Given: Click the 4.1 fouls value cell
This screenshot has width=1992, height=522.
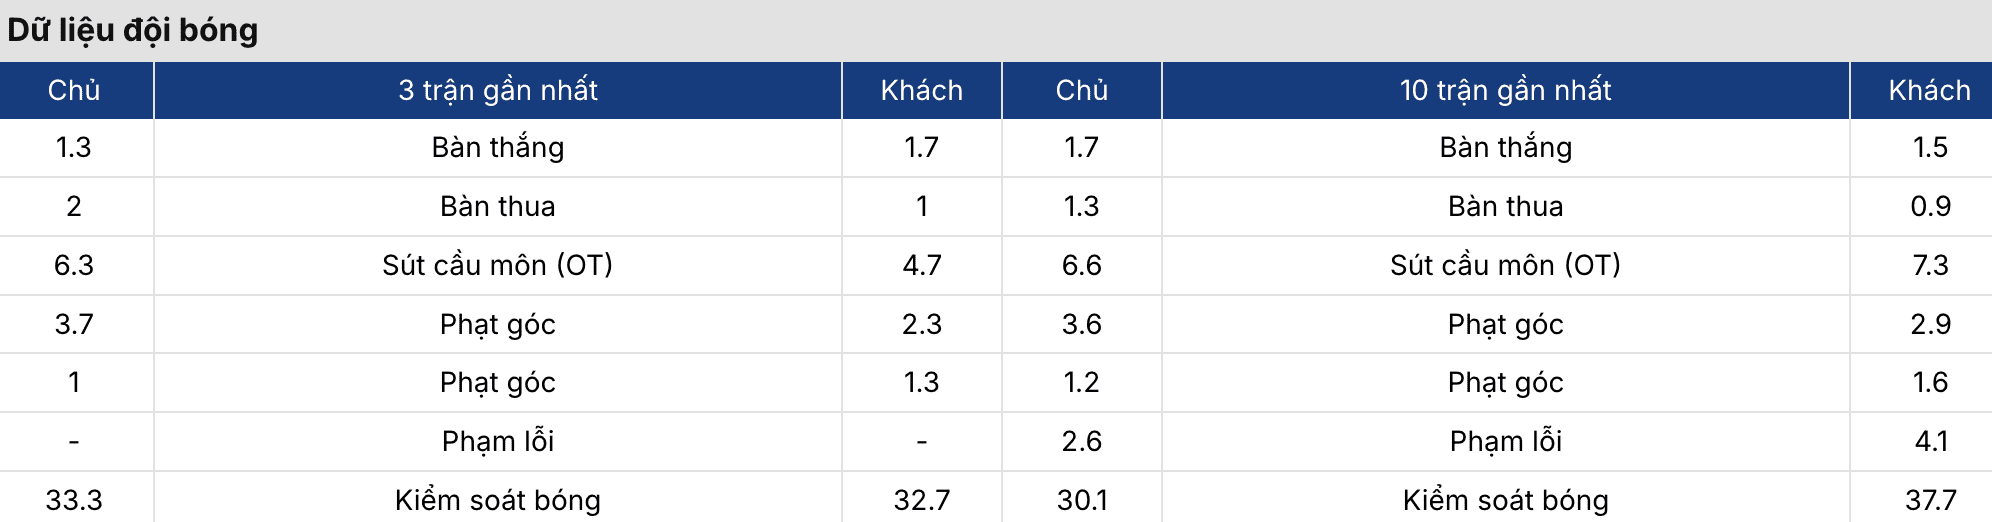Looking at the screenshot, I should tap(1930, 441).
